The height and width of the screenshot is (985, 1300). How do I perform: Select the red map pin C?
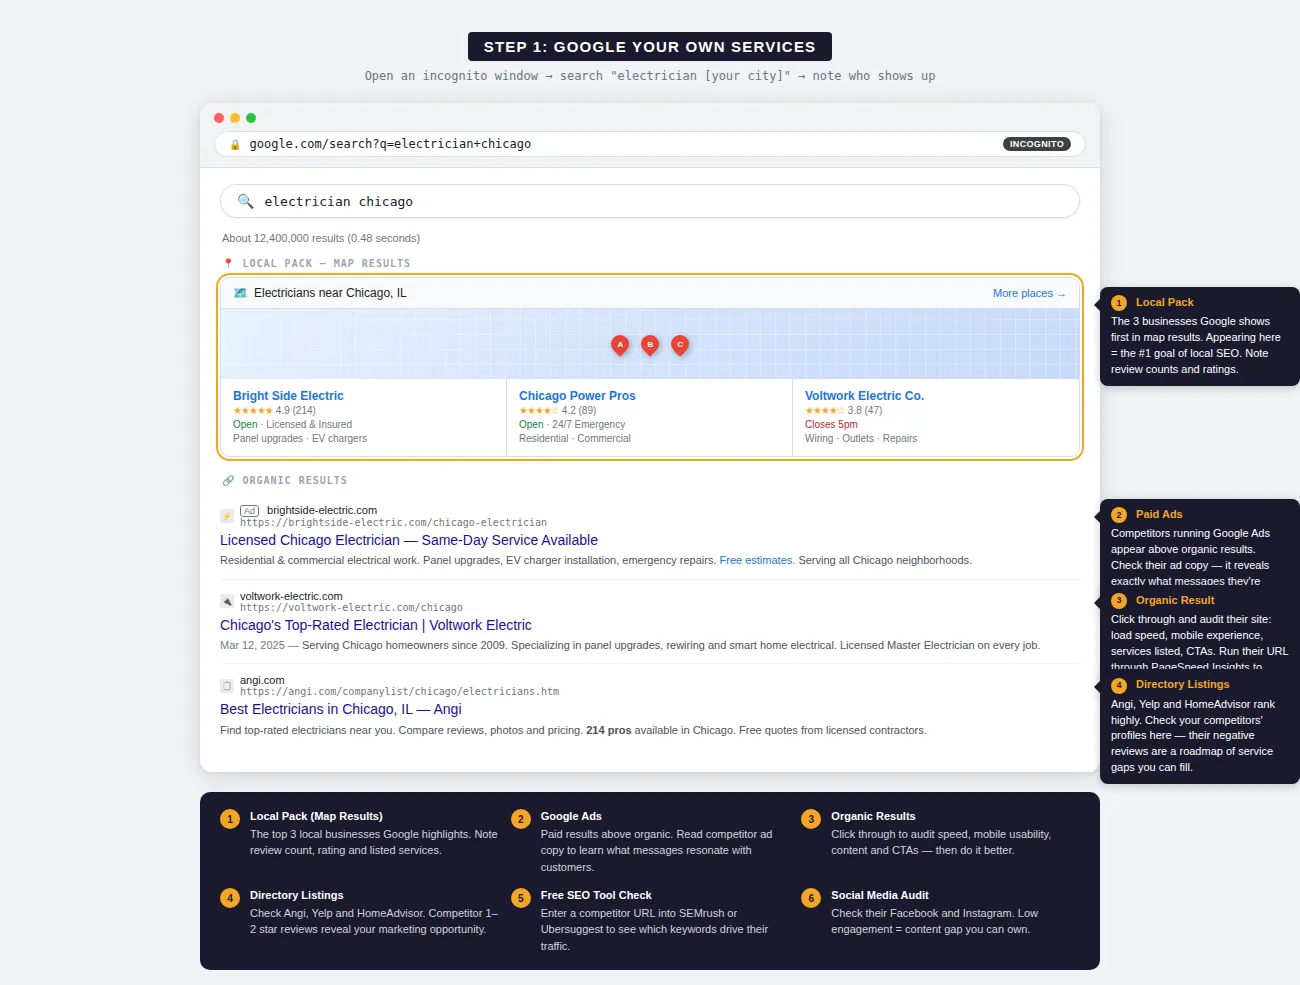pyautogui.click(x=680, y=345)
